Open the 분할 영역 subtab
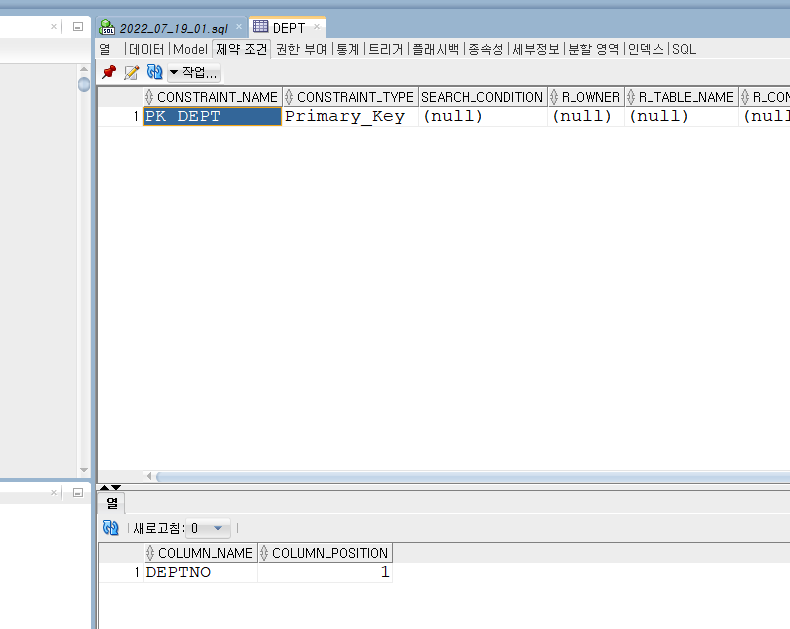The height and width of the screenshot is (629, 790). (594, 49)
